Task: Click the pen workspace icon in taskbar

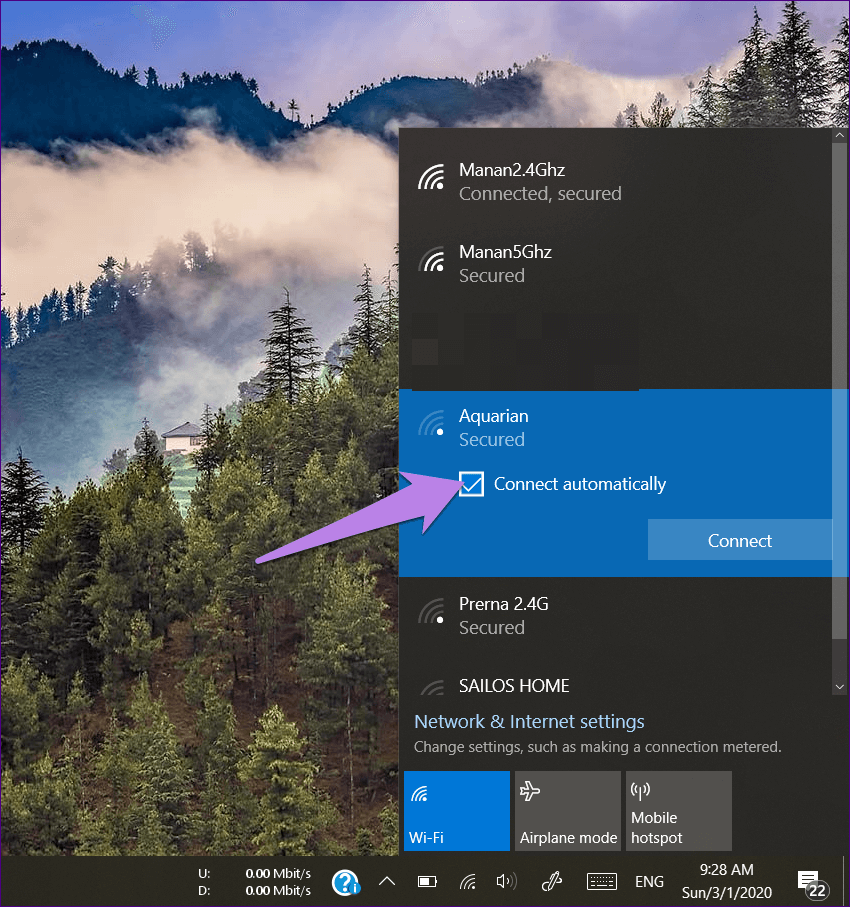Action: [x=551, y=882]
